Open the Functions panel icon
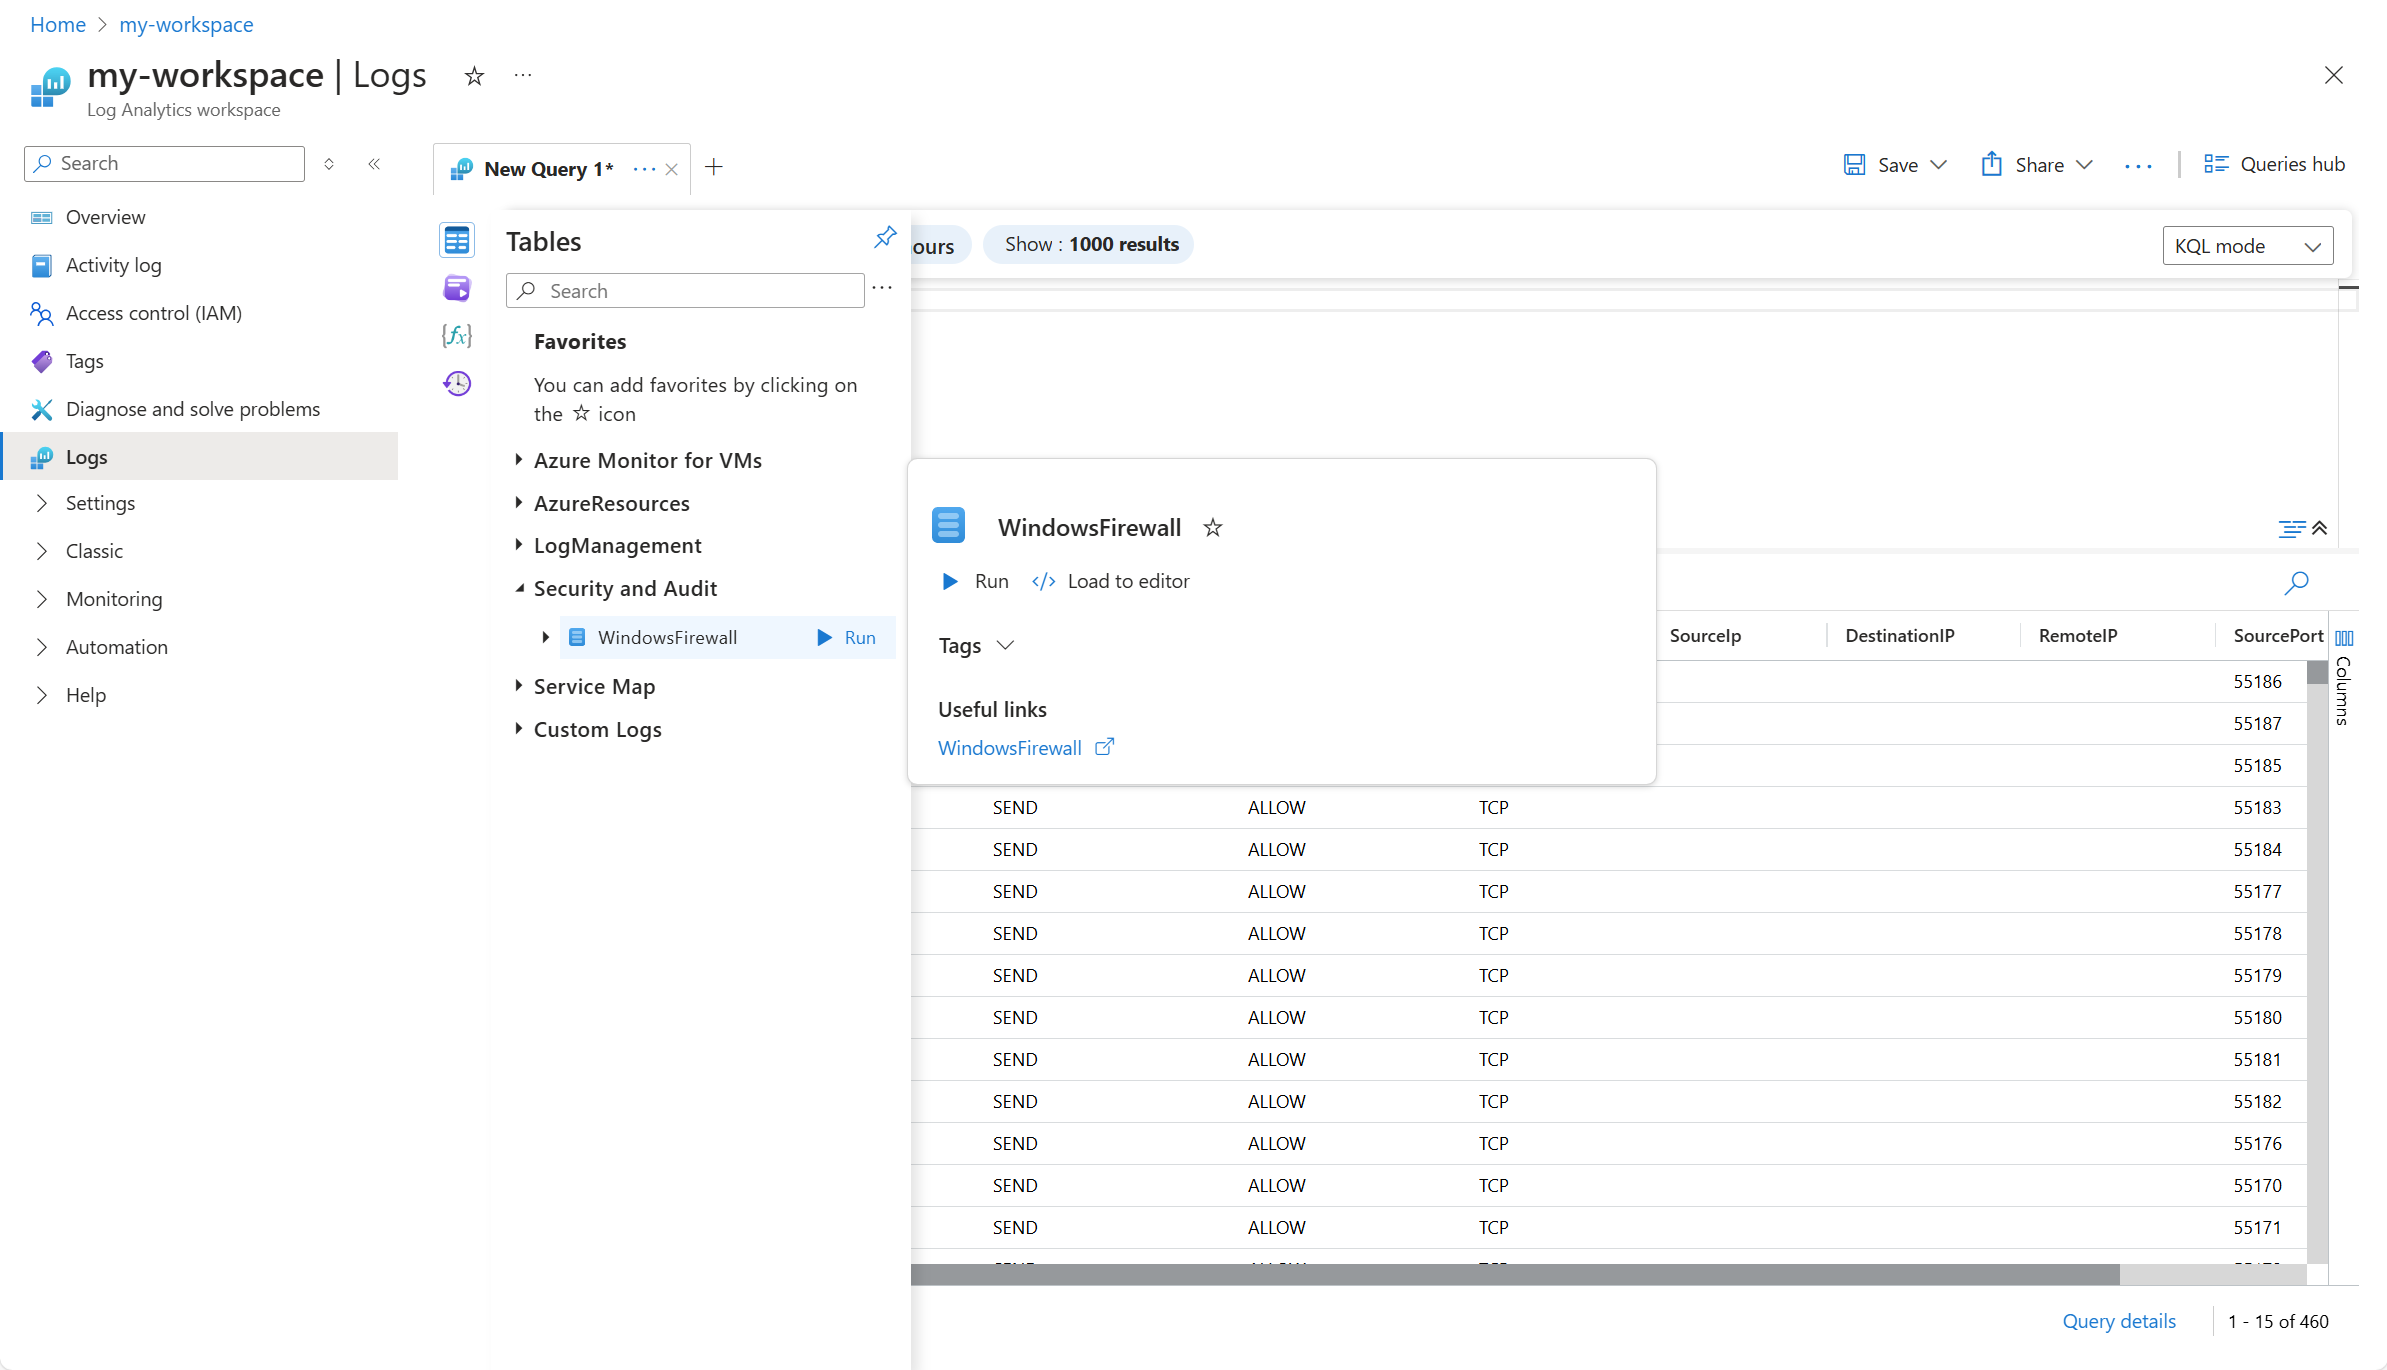This screenshot has height=1370, width=2387. 457,336
